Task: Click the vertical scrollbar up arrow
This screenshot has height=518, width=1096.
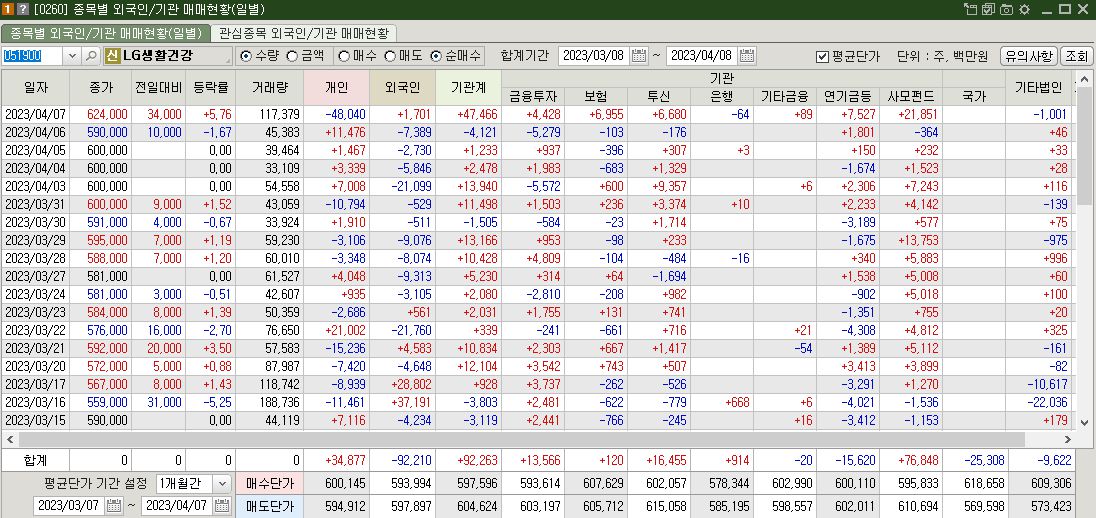Action: (x=1084, y=78)
